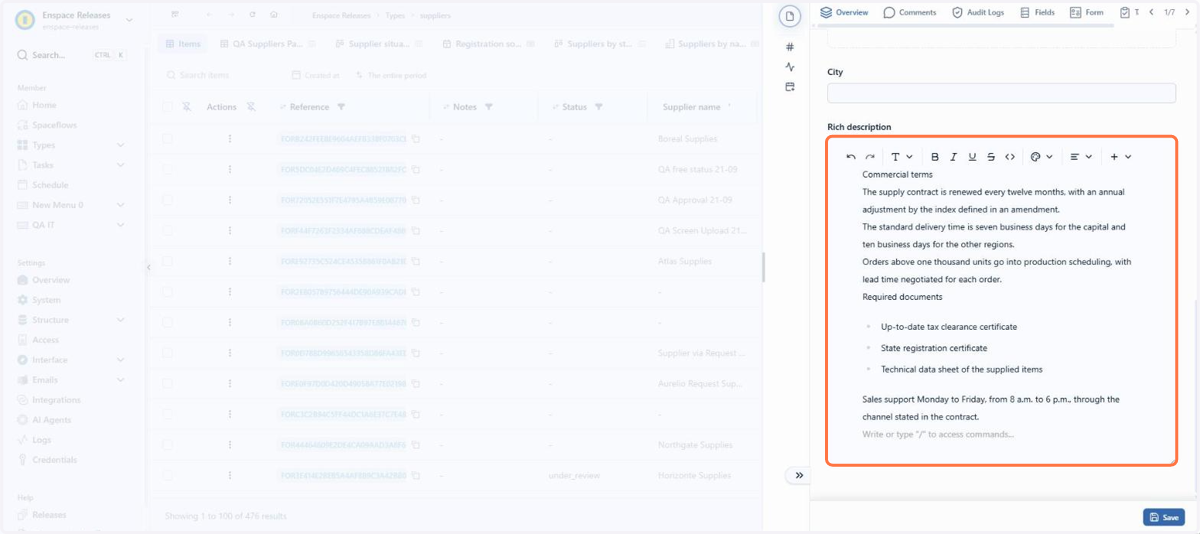Switch to the Overview tab

844,12
